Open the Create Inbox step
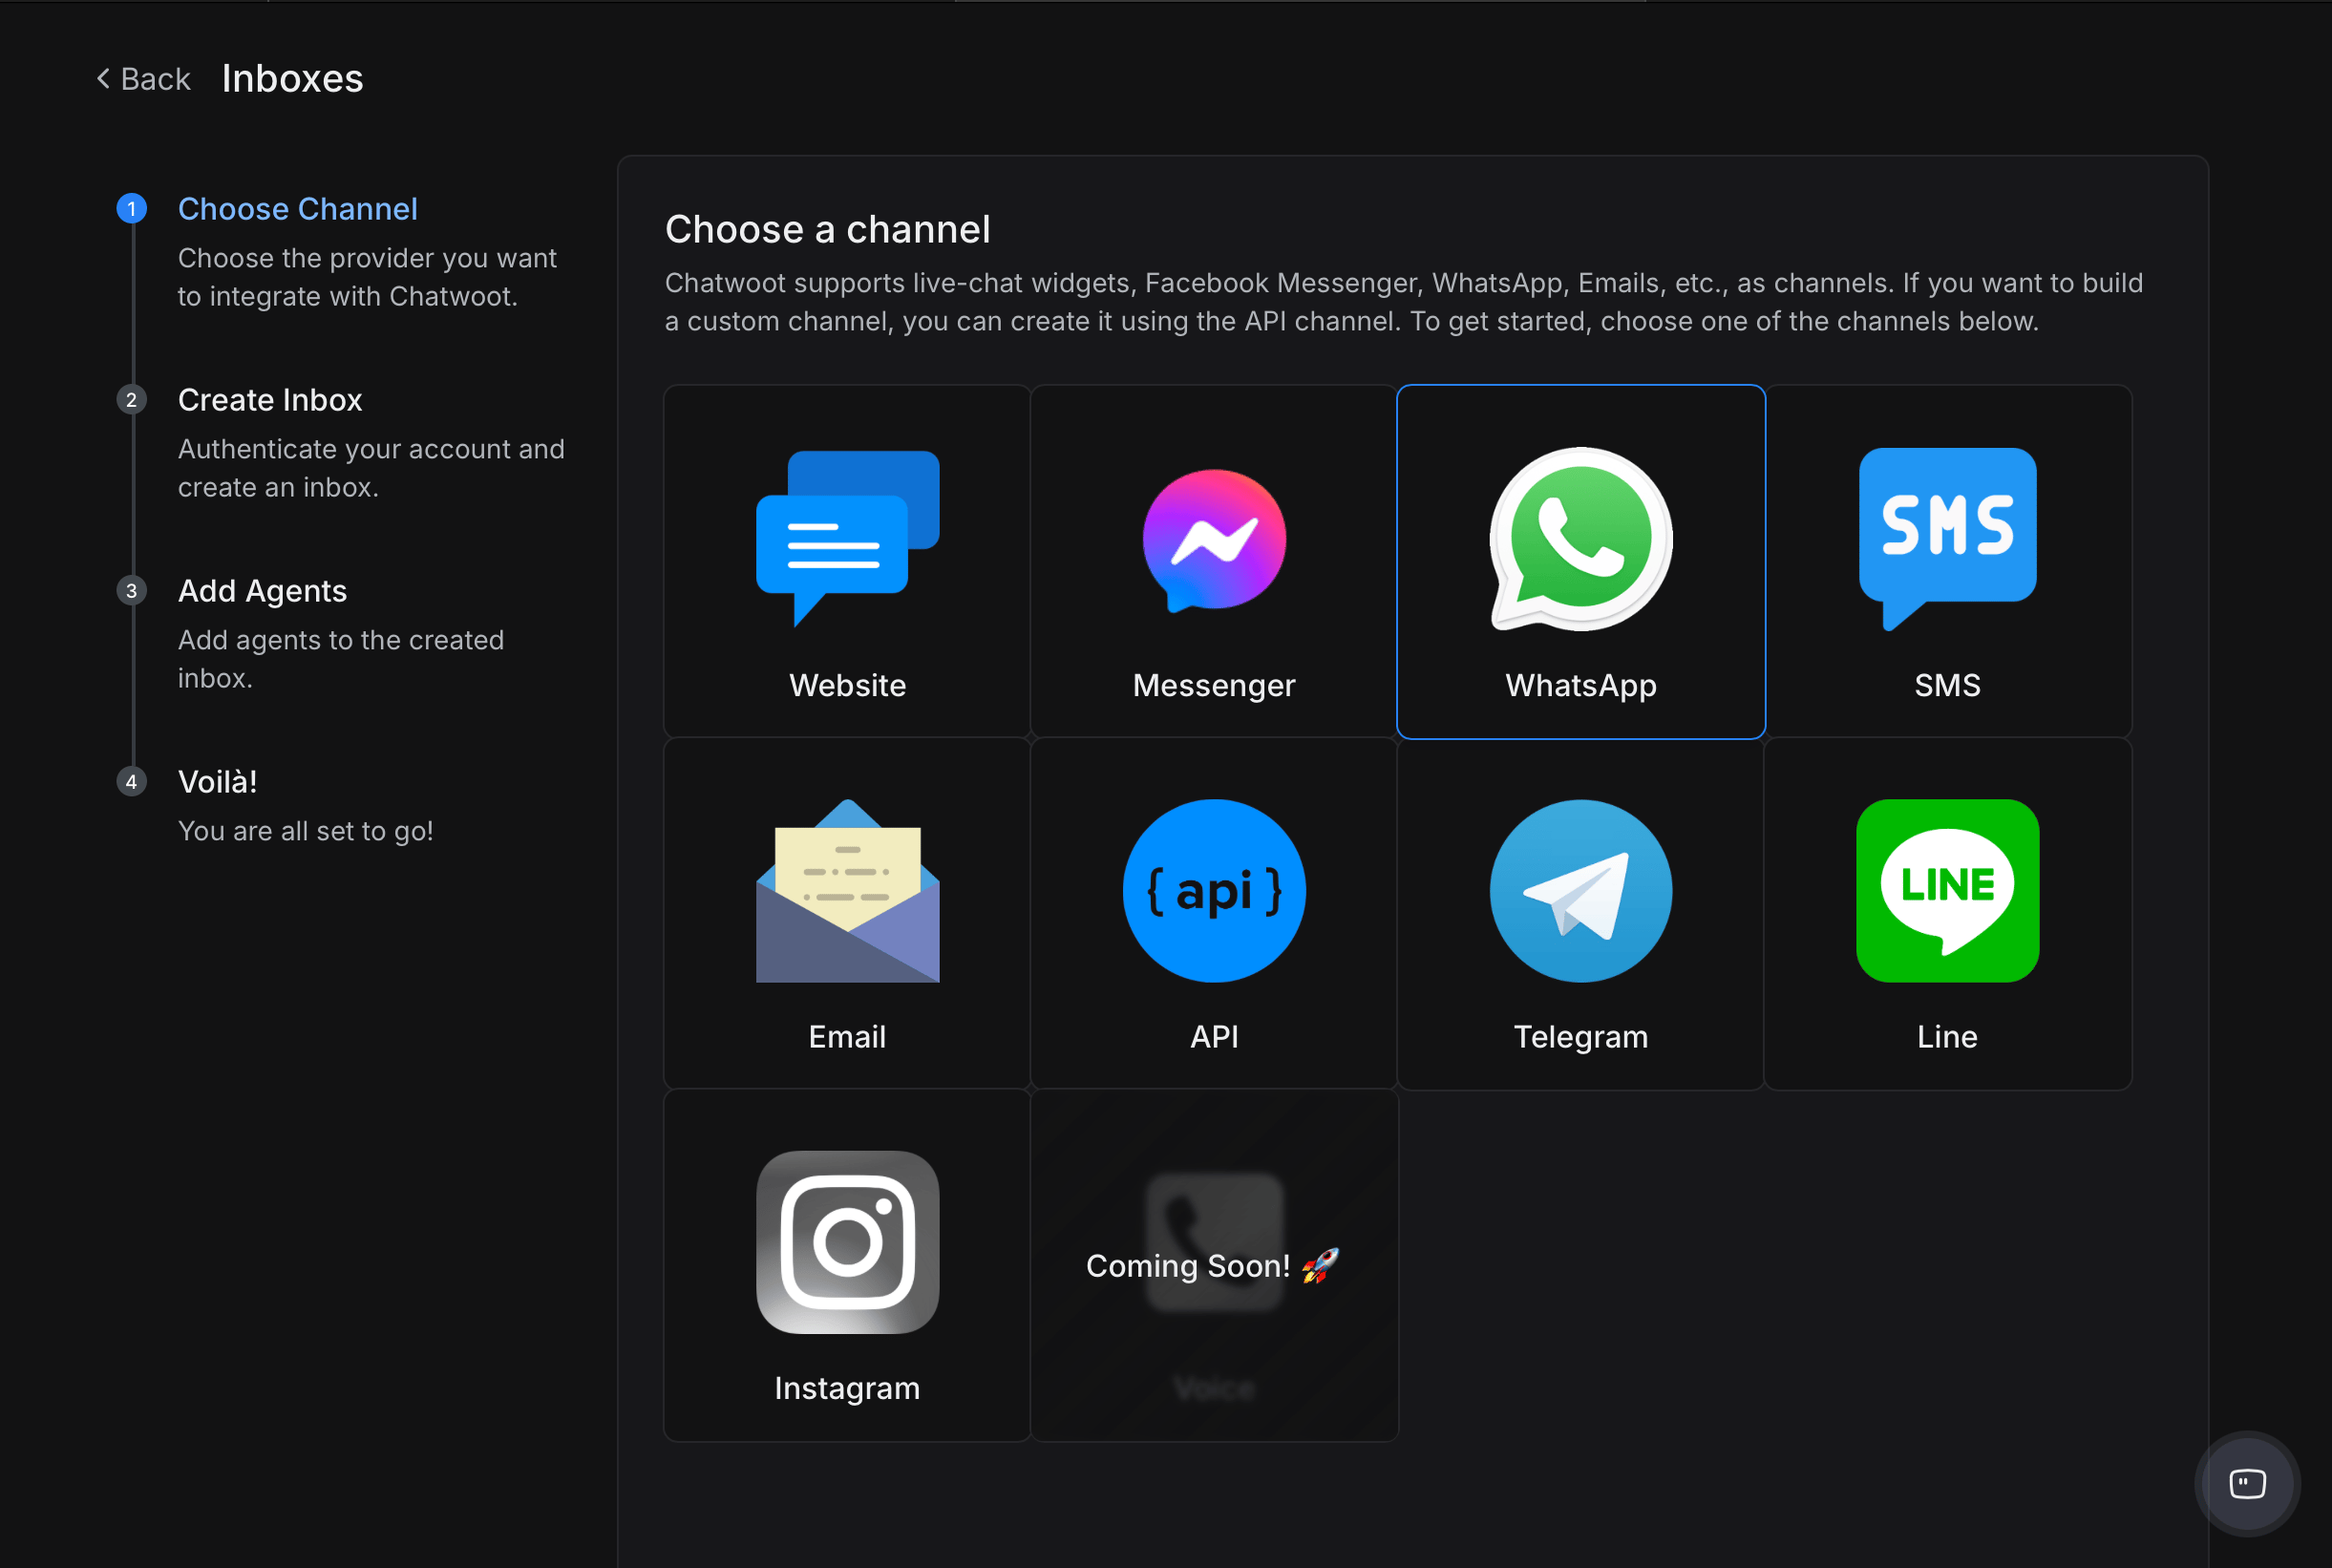The height and width of the screenshot is (1568, 2332). coord(270,399)
